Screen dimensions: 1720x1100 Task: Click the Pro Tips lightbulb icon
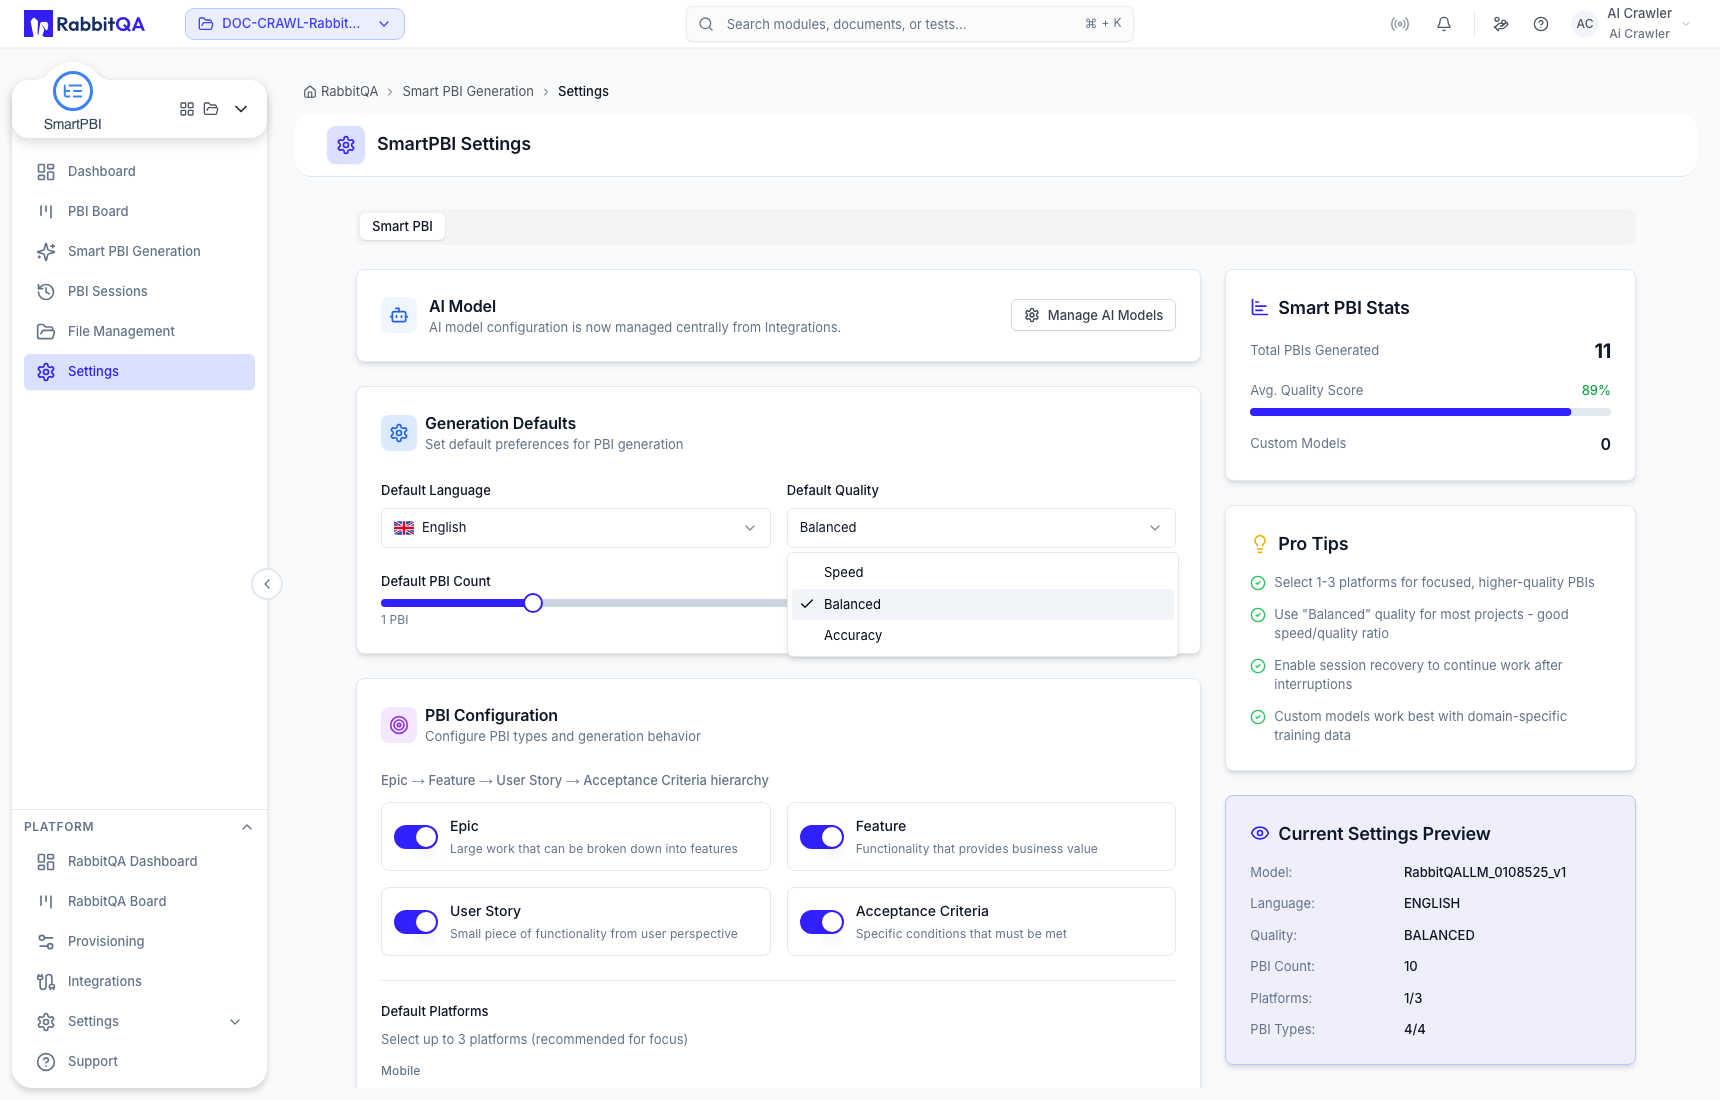point(1260,544)
